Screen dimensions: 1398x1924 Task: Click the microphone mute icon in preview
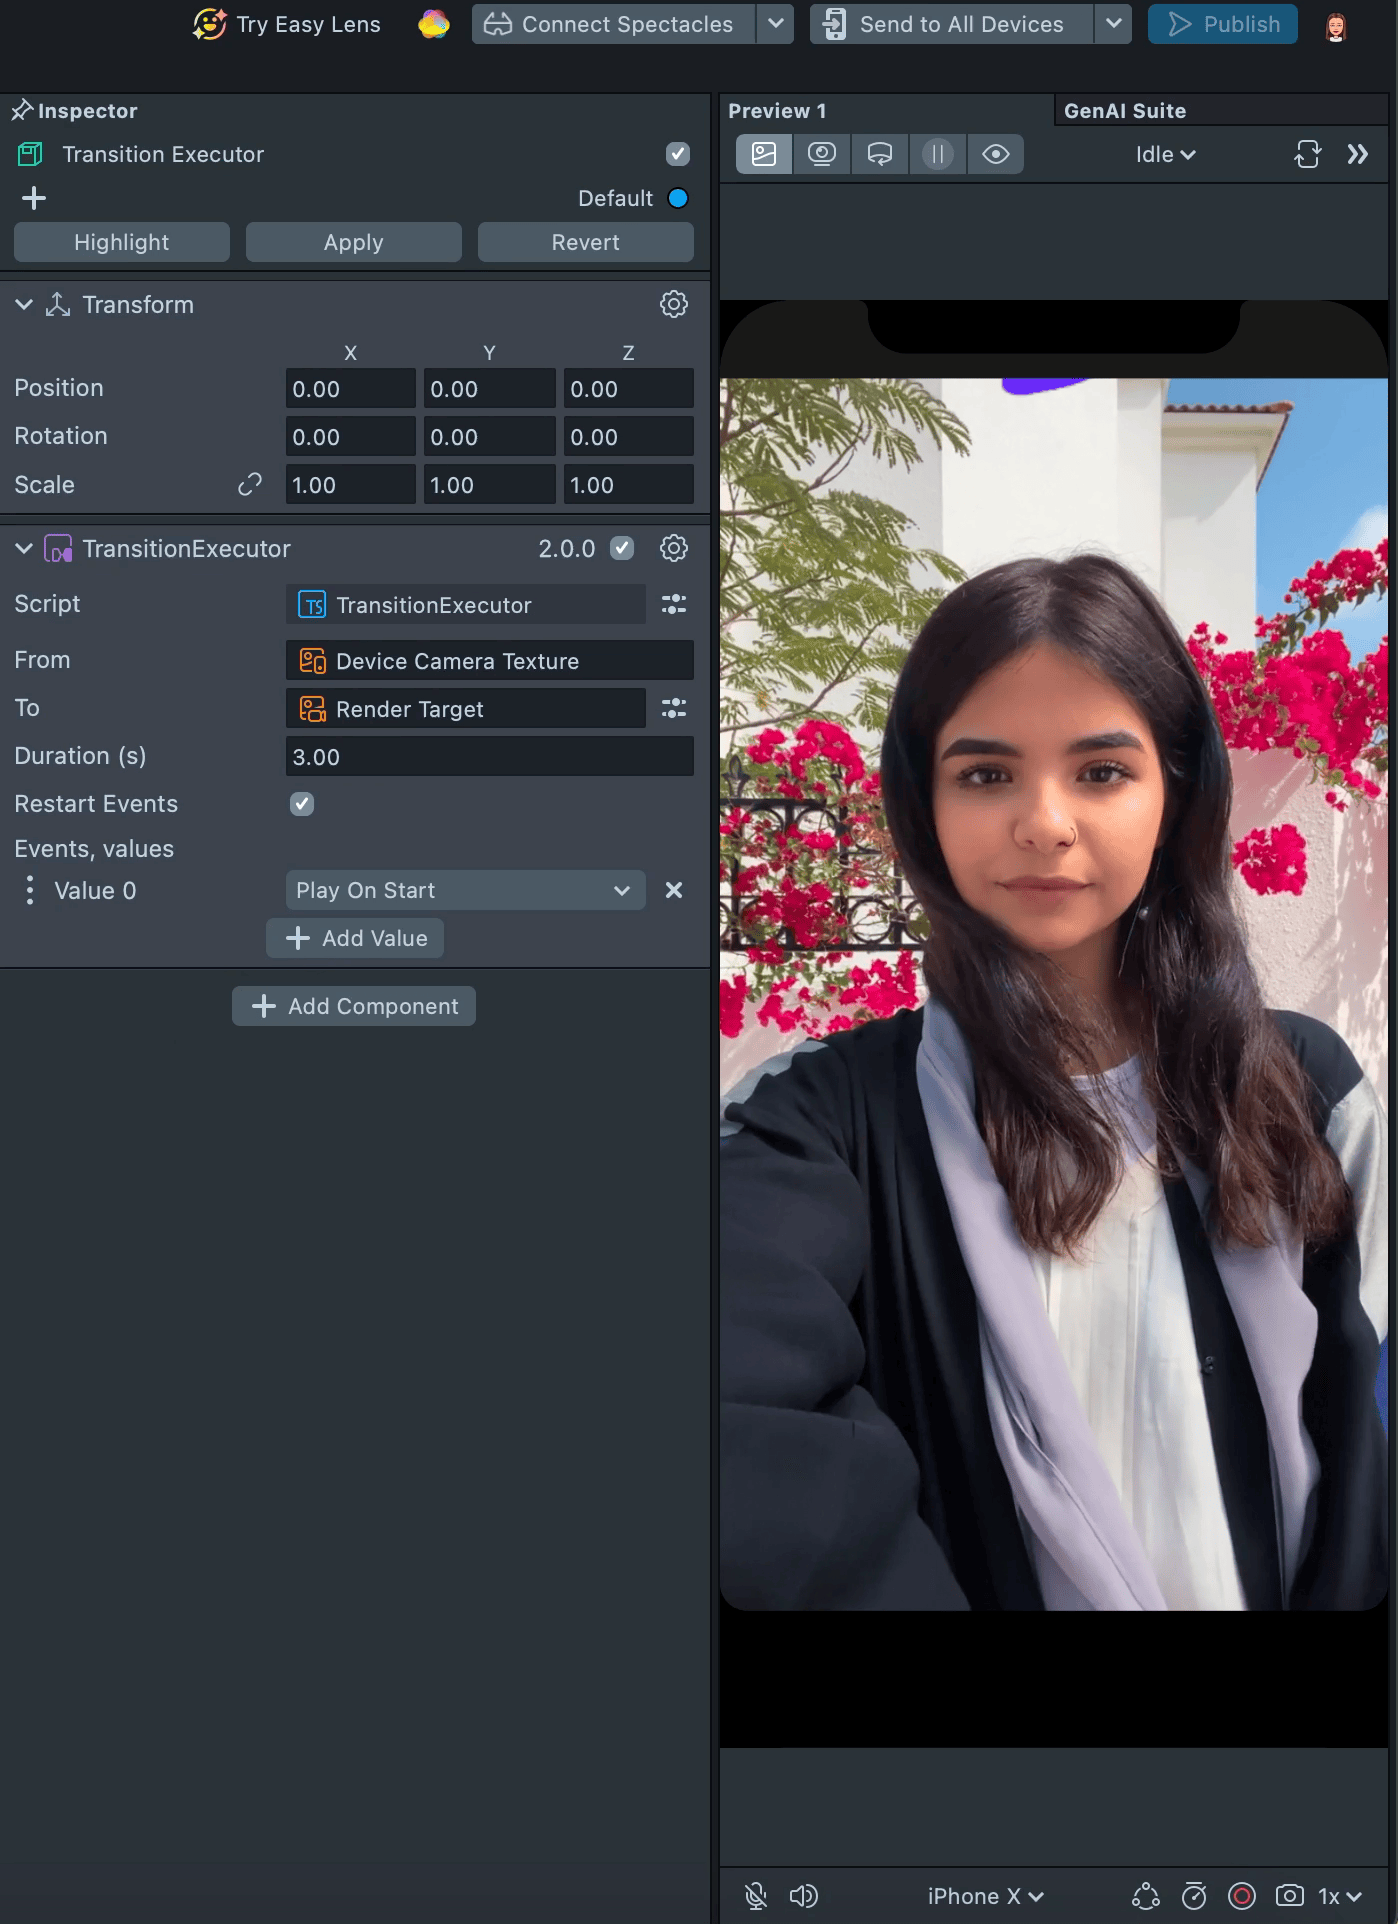click(x=756, y=1896)
